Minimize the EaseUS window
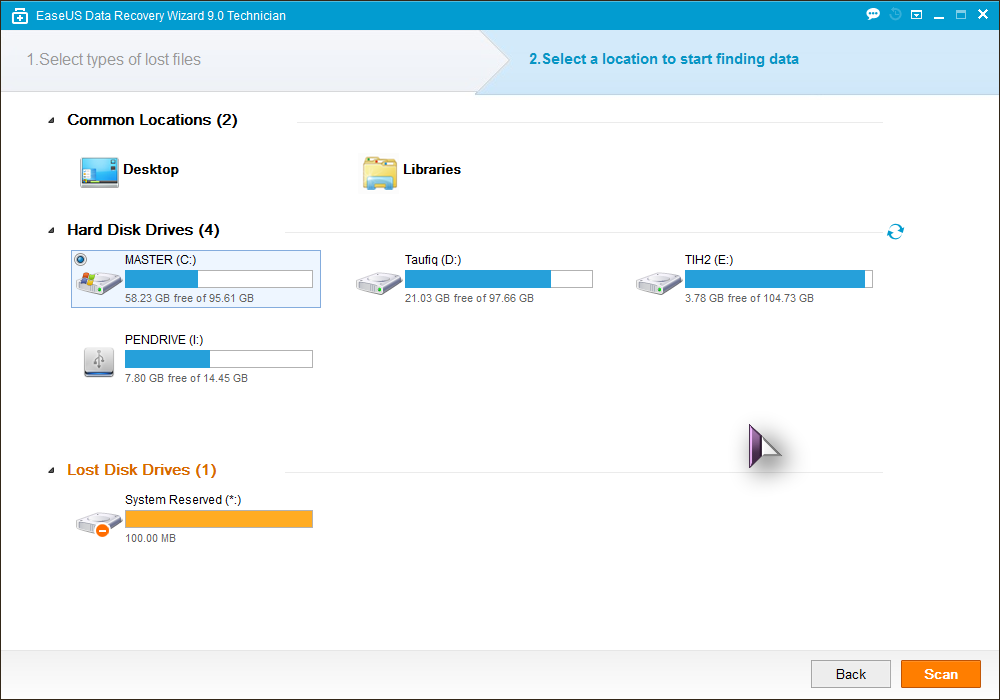The image size is (1000, 700). (x=939, y=15)
